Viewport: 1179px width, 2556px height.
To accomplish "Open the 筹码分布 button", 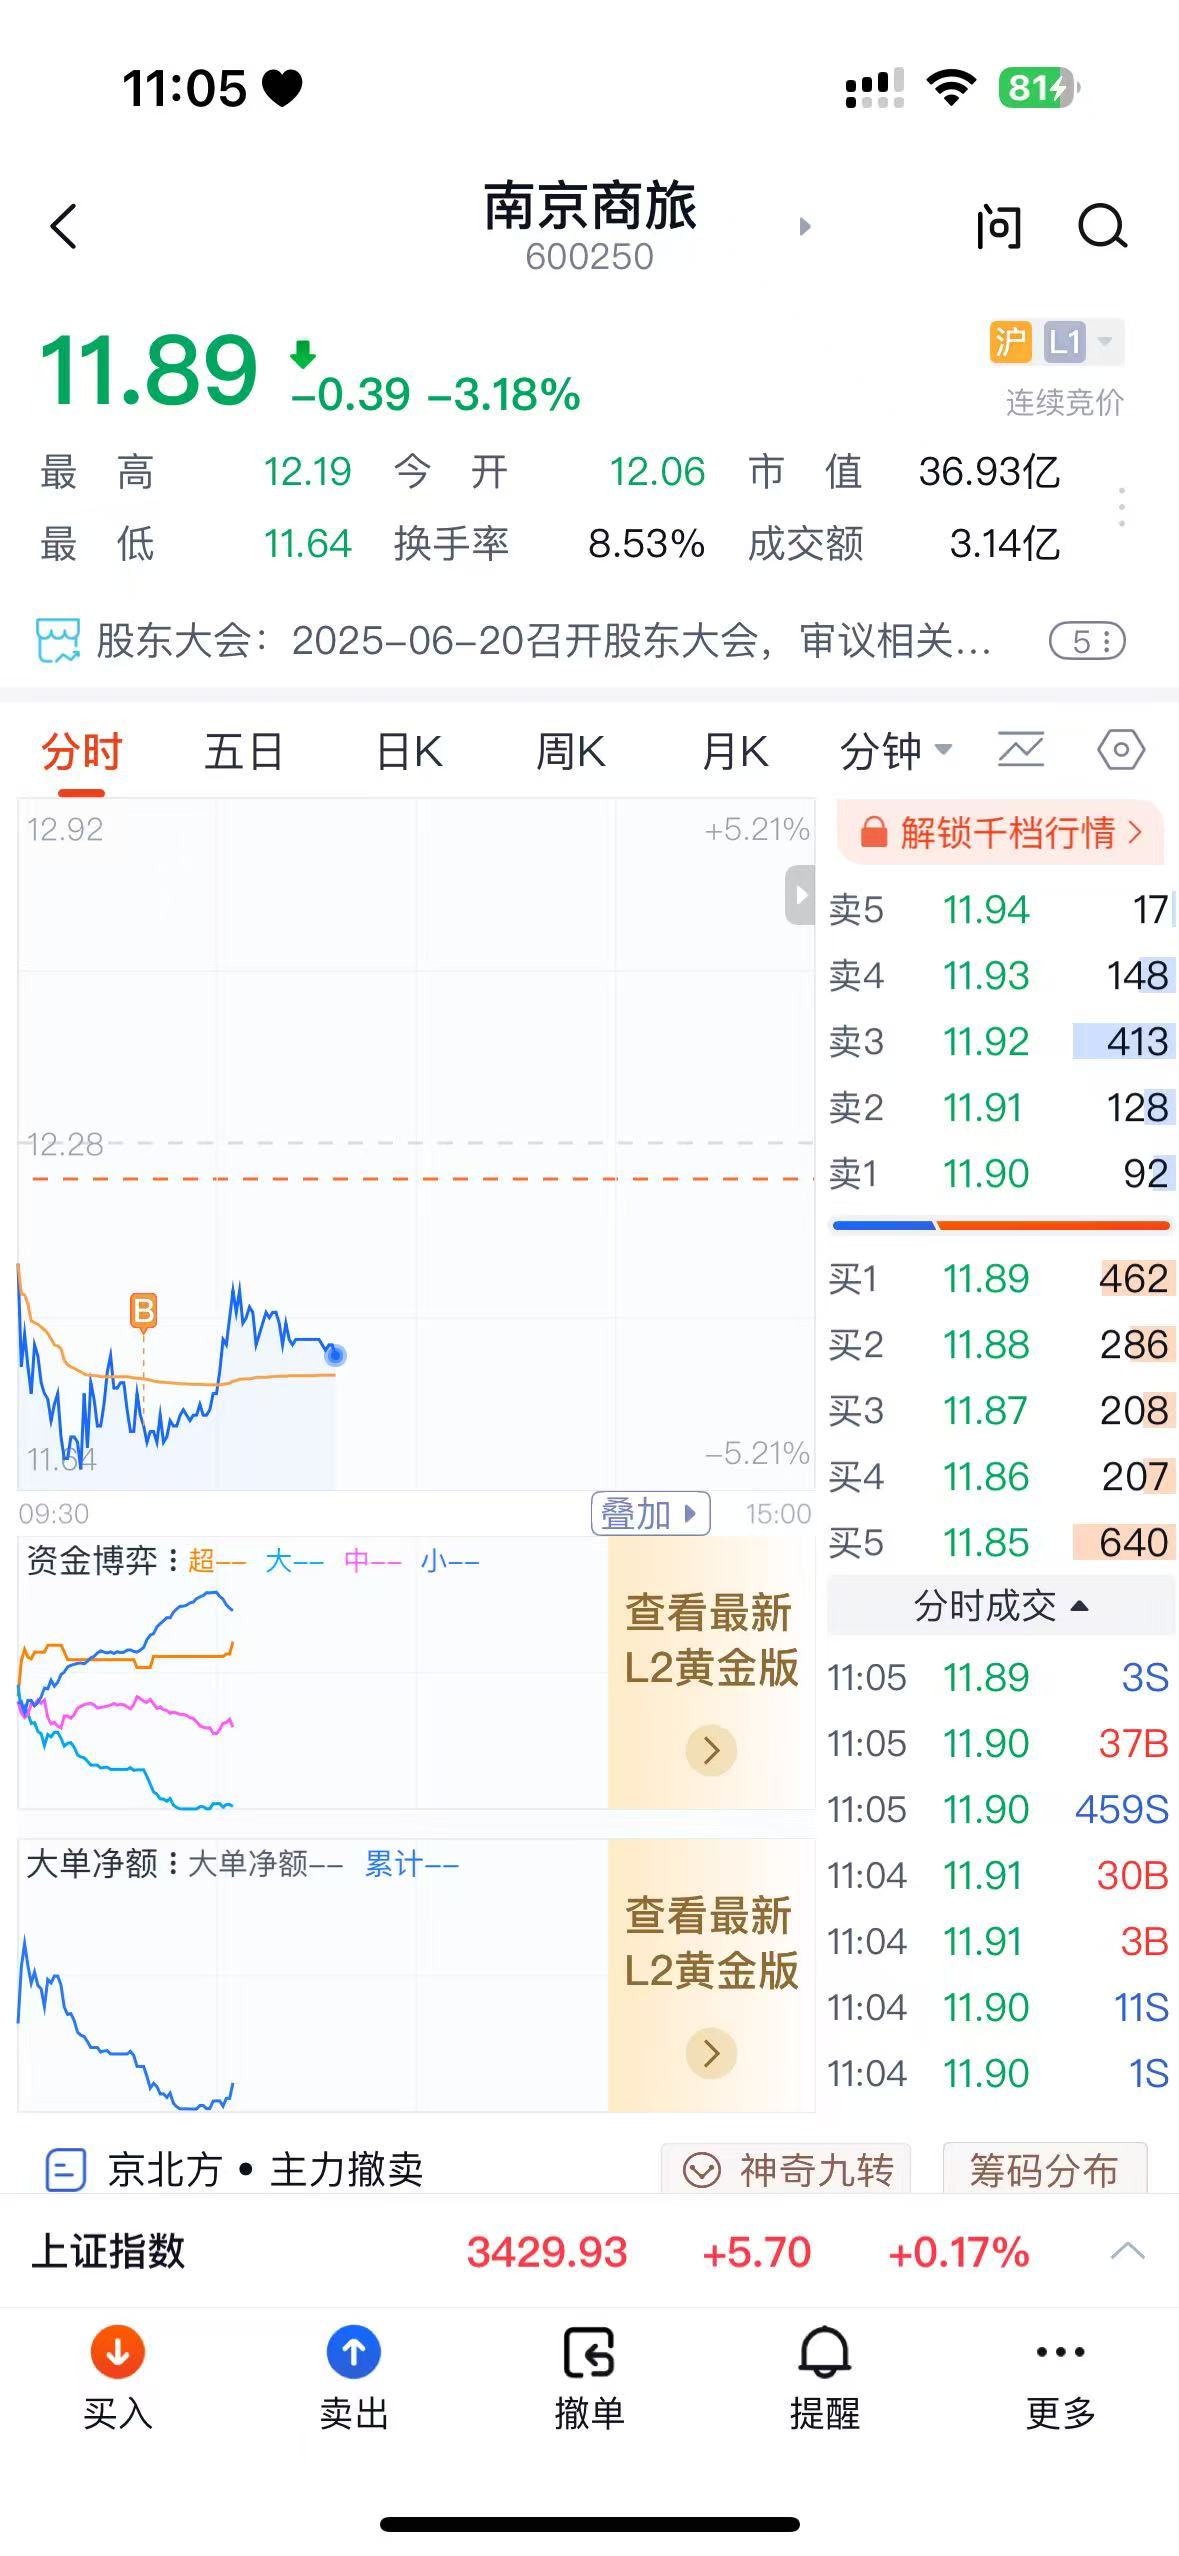I will coord(1044,2170).
